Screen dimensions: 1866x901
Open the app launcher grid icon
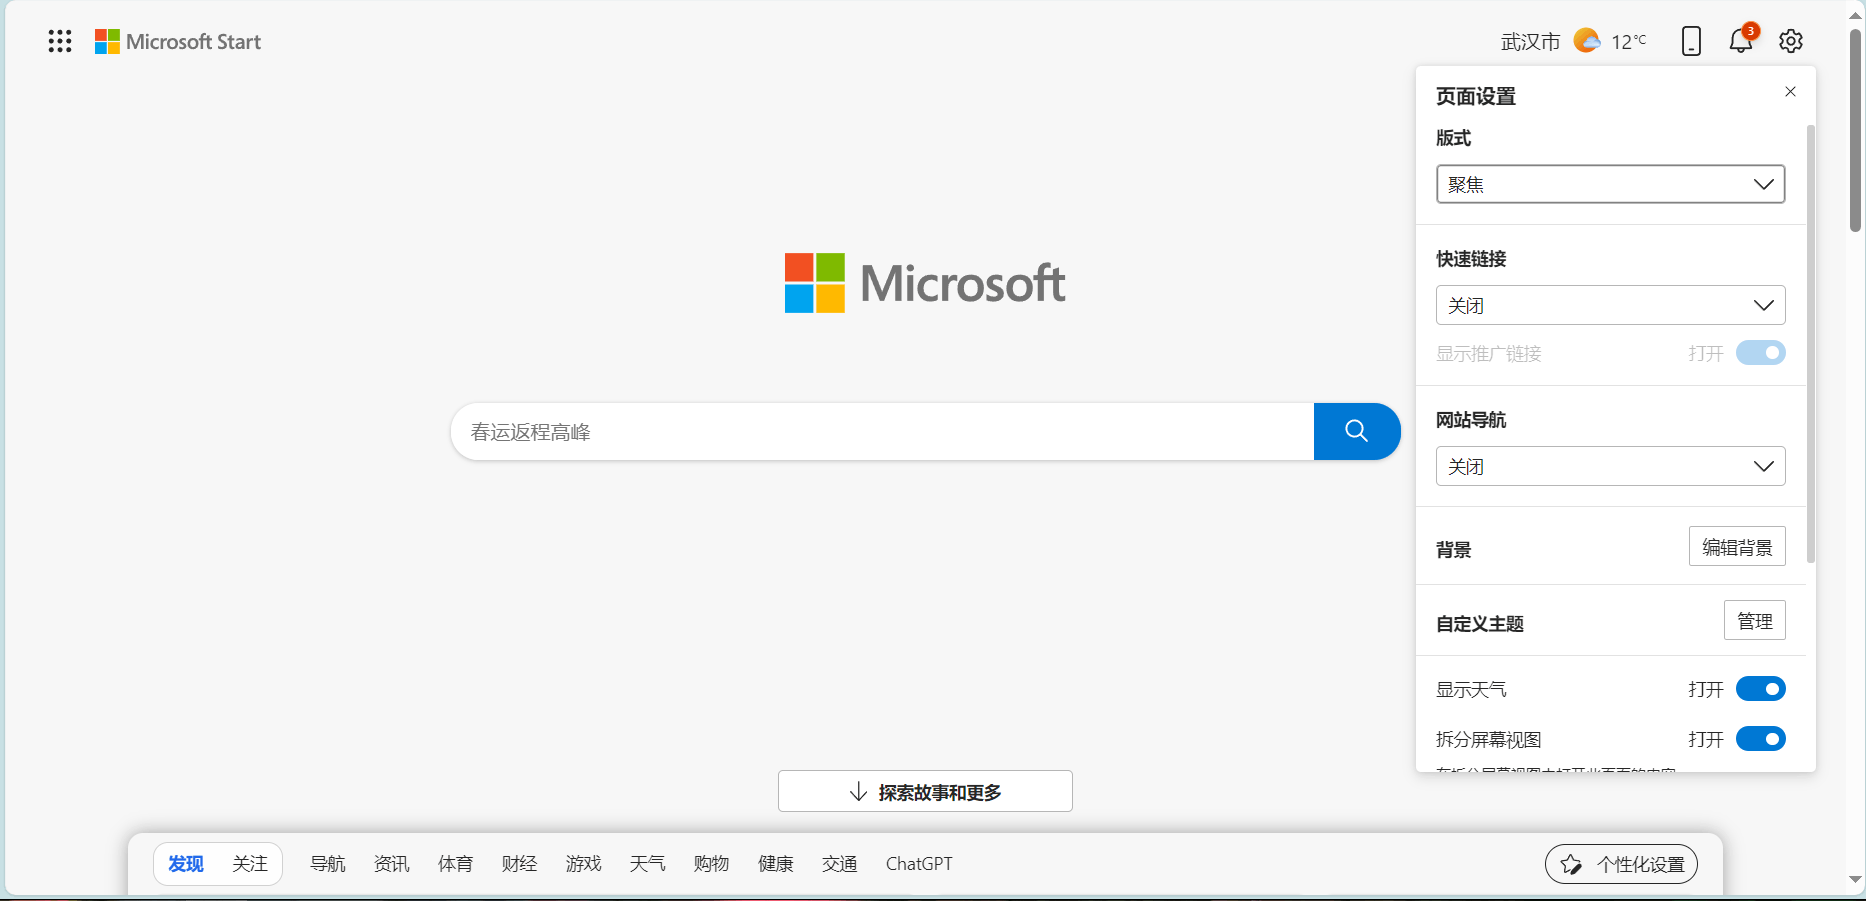pos(60,41)
